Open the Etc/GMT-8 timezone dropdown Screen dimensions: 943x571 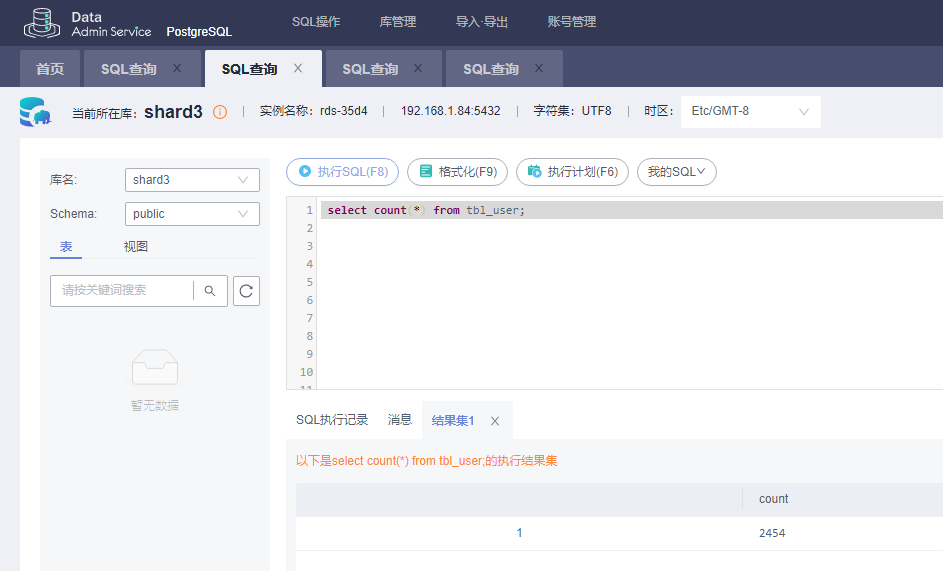click(x=751, y=112)
